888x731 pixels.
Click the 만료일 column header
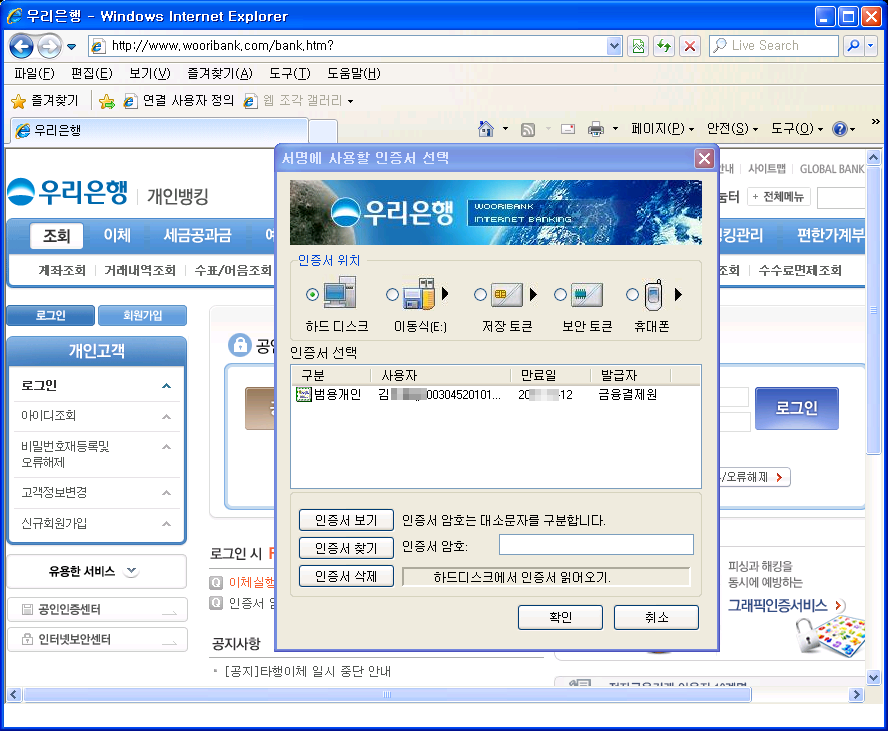pyautogui.click(x=551, y=375)
